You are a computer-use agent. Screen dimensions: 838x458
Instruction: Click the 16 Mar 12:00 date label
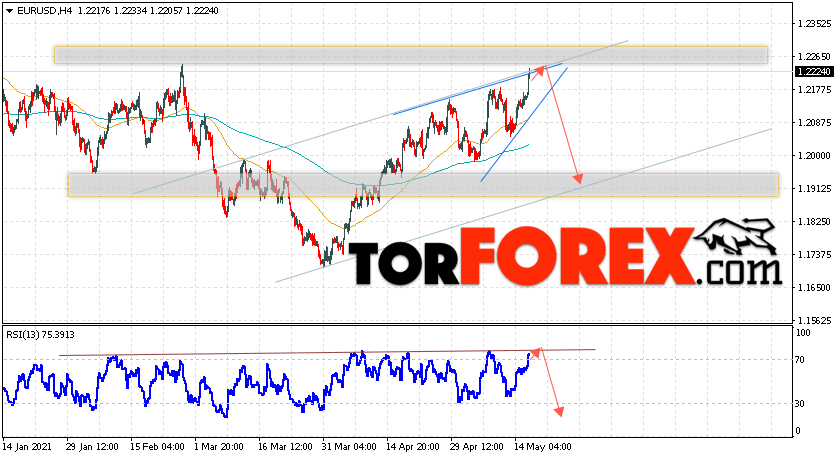pos(284,446)
